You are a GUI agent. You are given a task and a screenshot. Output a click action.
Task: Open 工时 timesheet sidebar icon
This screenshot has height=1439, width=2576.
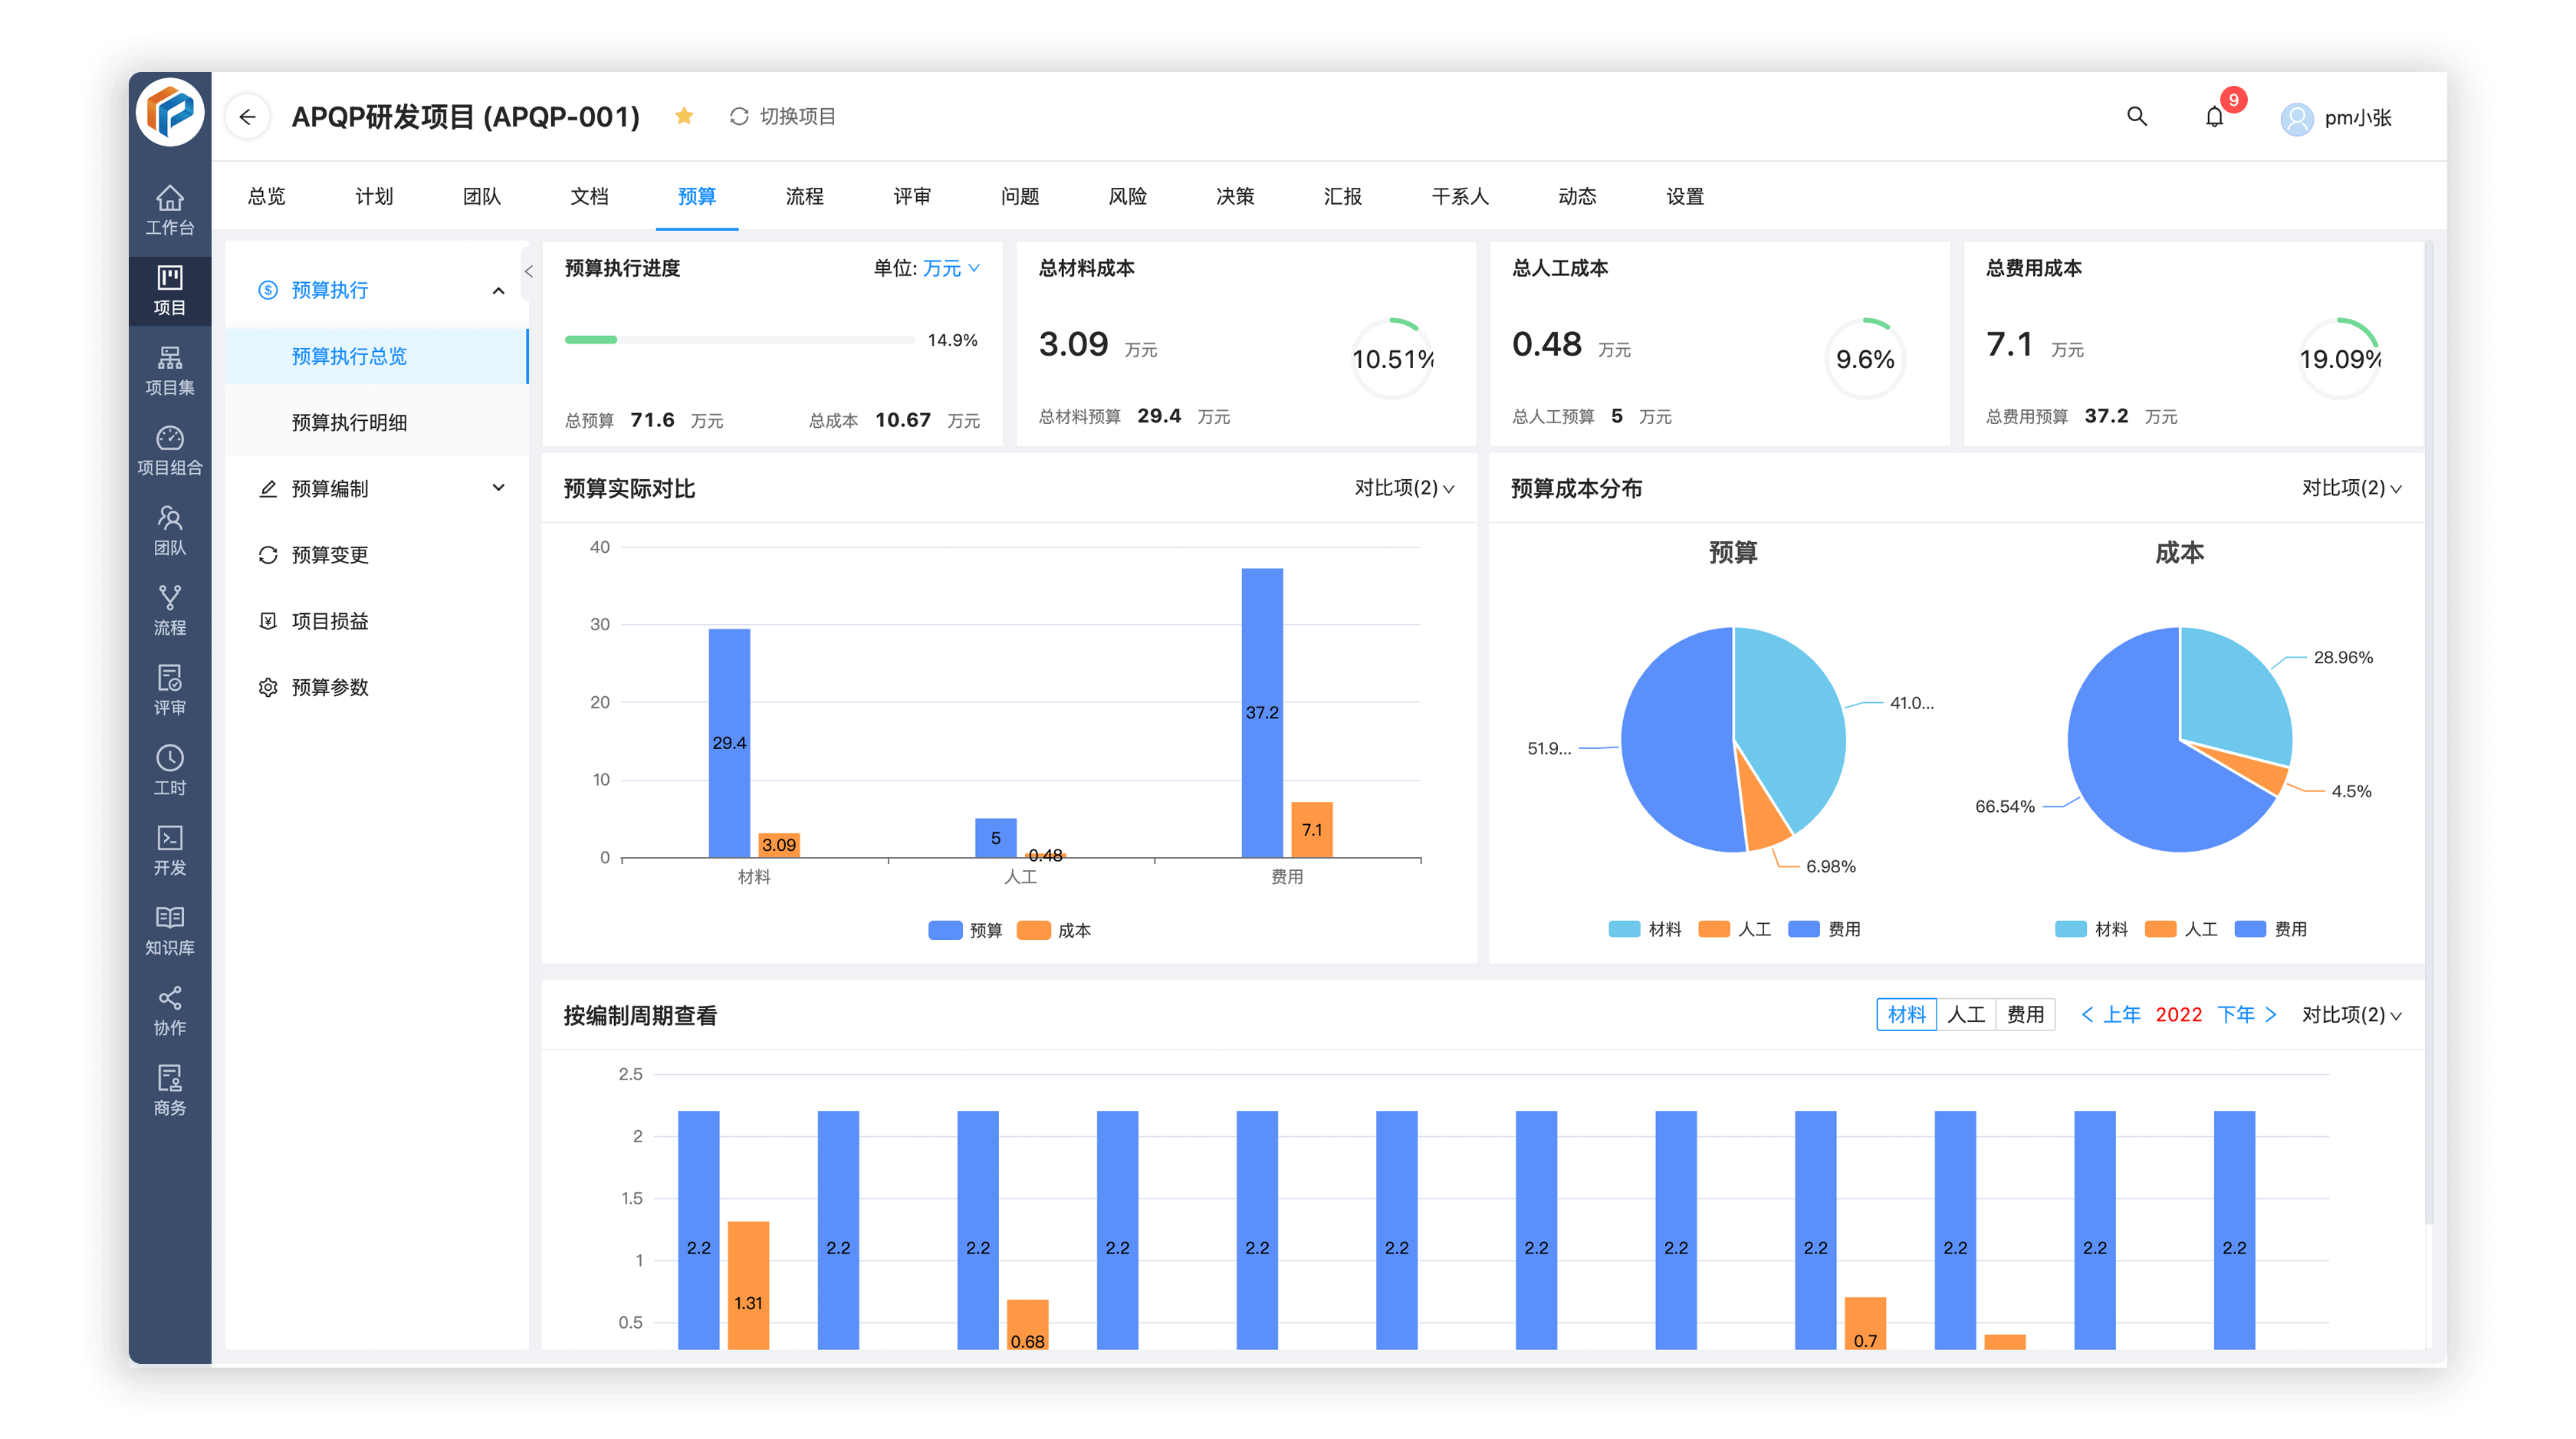click(169, 770)
